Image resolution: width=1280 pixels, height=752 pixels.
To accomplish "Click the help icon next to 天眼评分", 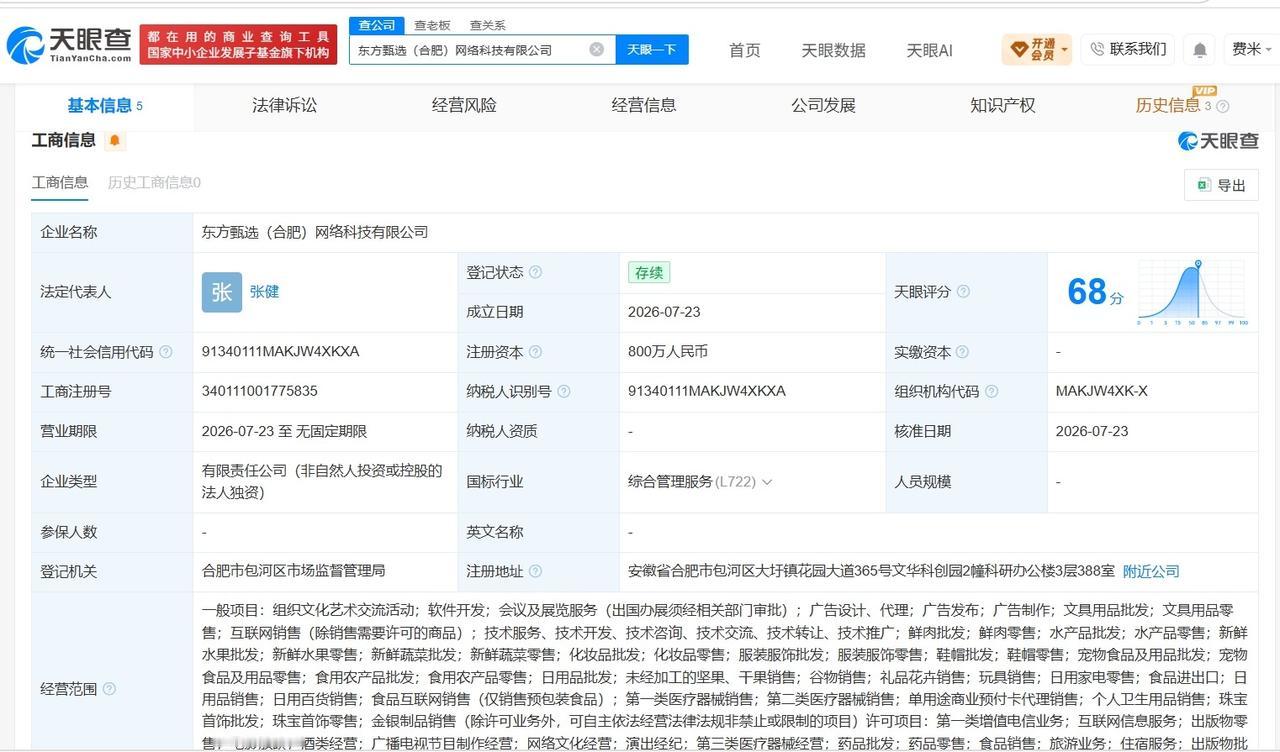I will coord(963,292).
